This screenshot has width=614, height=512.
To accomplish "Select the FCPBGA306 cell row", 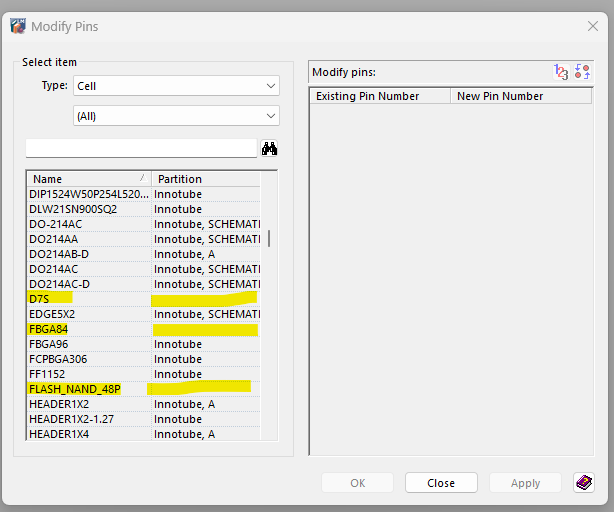I will [58, 359].
